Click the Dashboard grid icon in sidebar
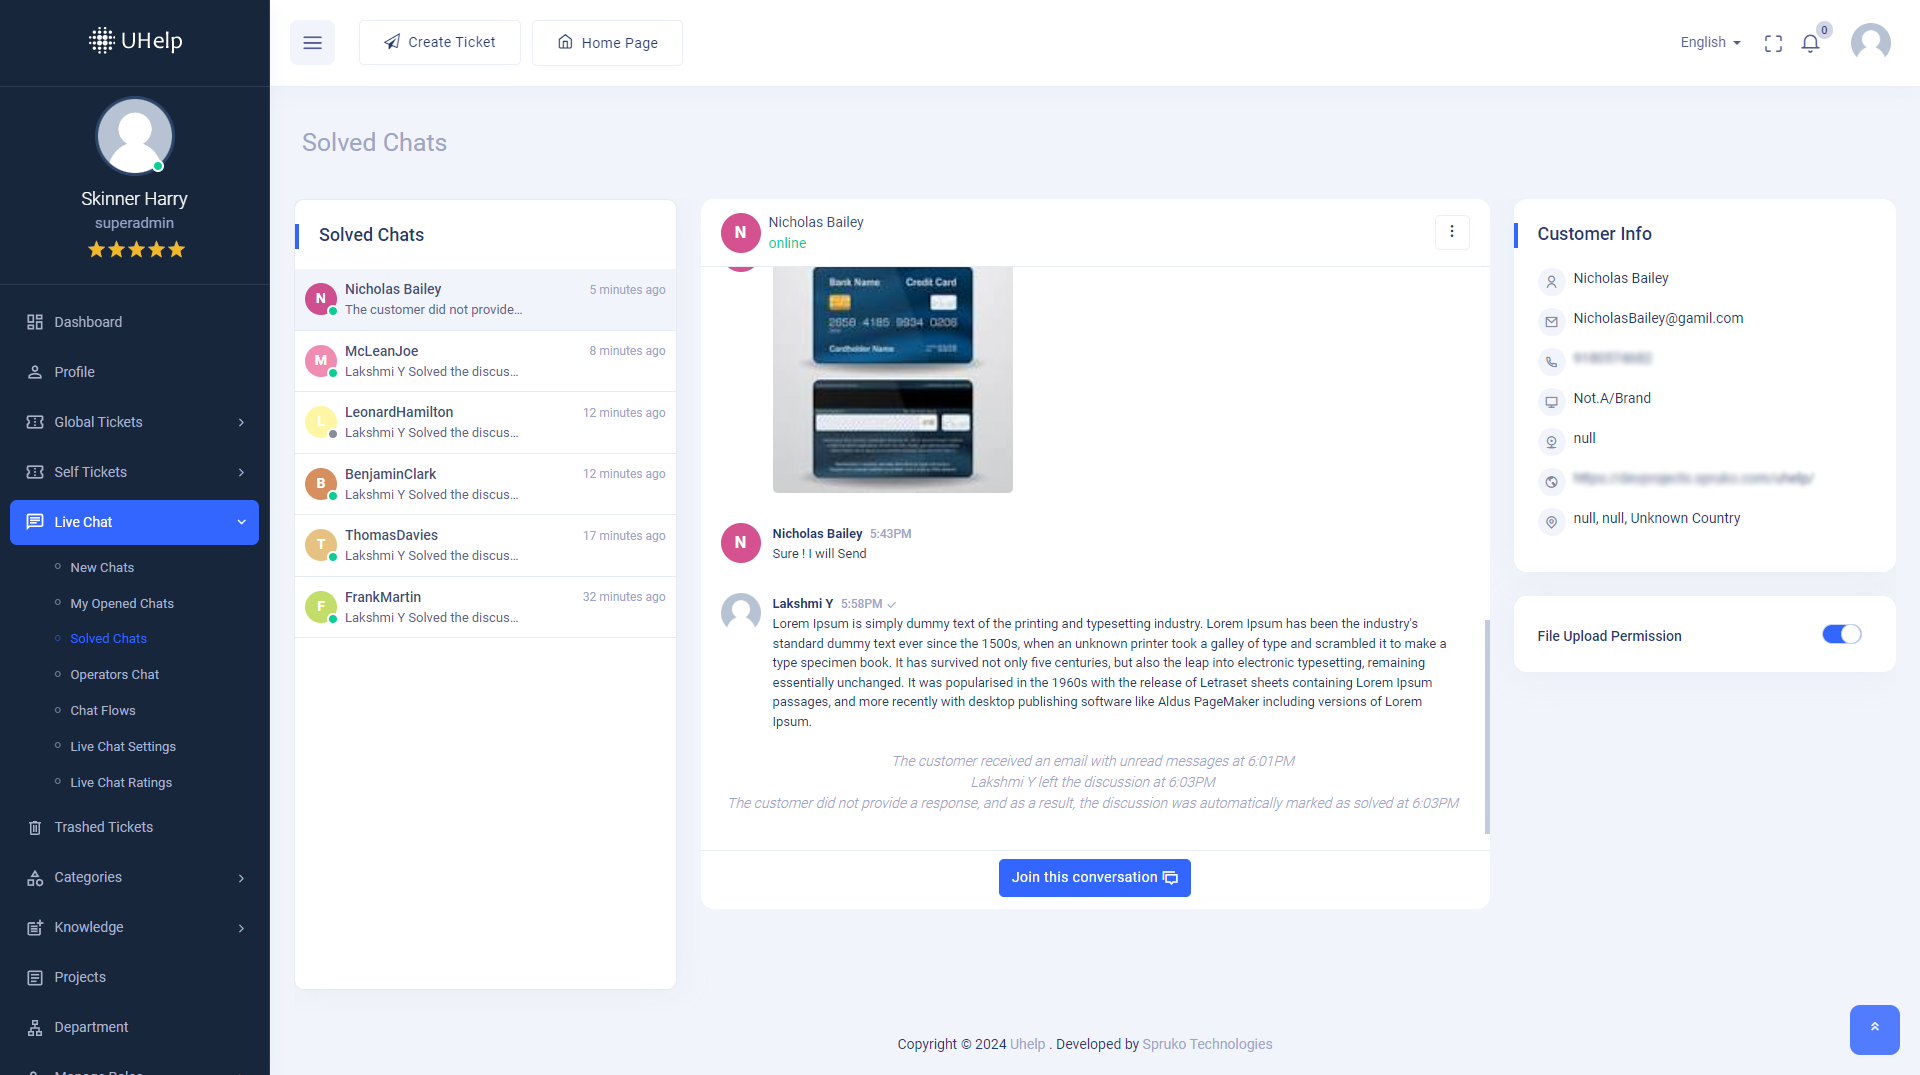The image size is (1920, 1075). [x=35, y=322]
